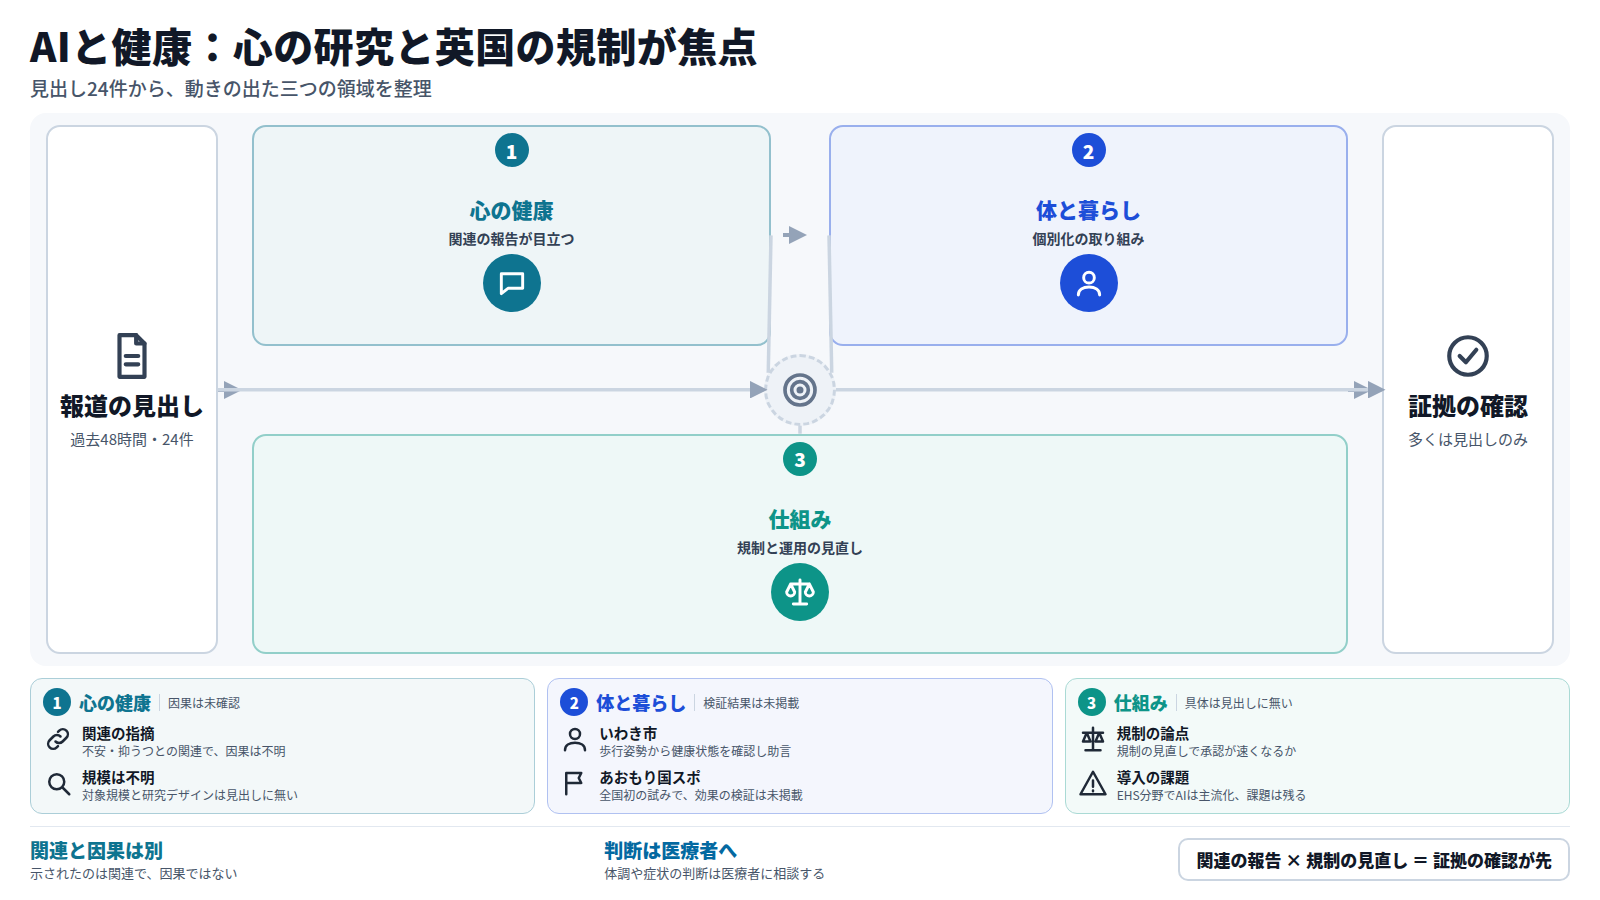Image resolution: width=1600 pixels, height=900 pixels.
Task: Click the 報道の見出し label
Action: click(132, 407)
